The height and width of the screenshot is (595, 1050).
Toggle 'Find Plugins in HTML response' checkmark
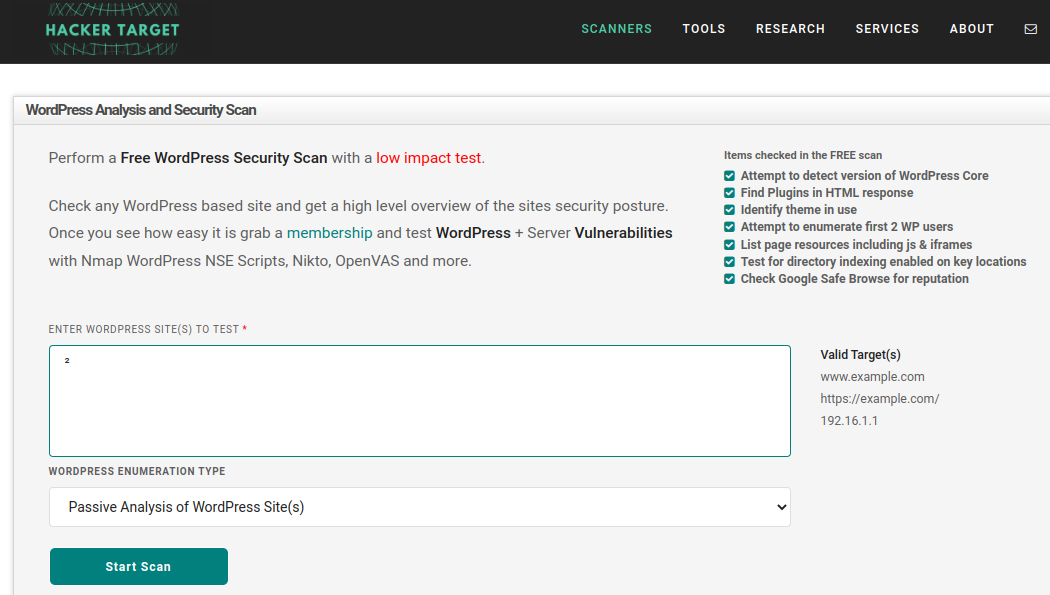(x=729, y=193)
